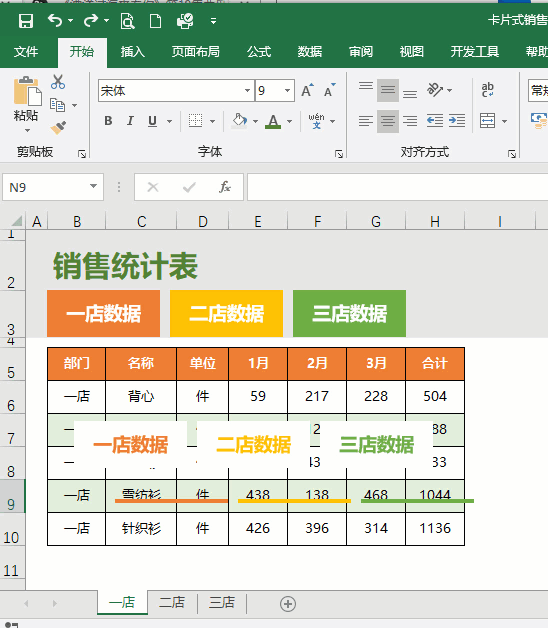
Task: Toggle center horizontal alignment
Action: click(388, 121)
